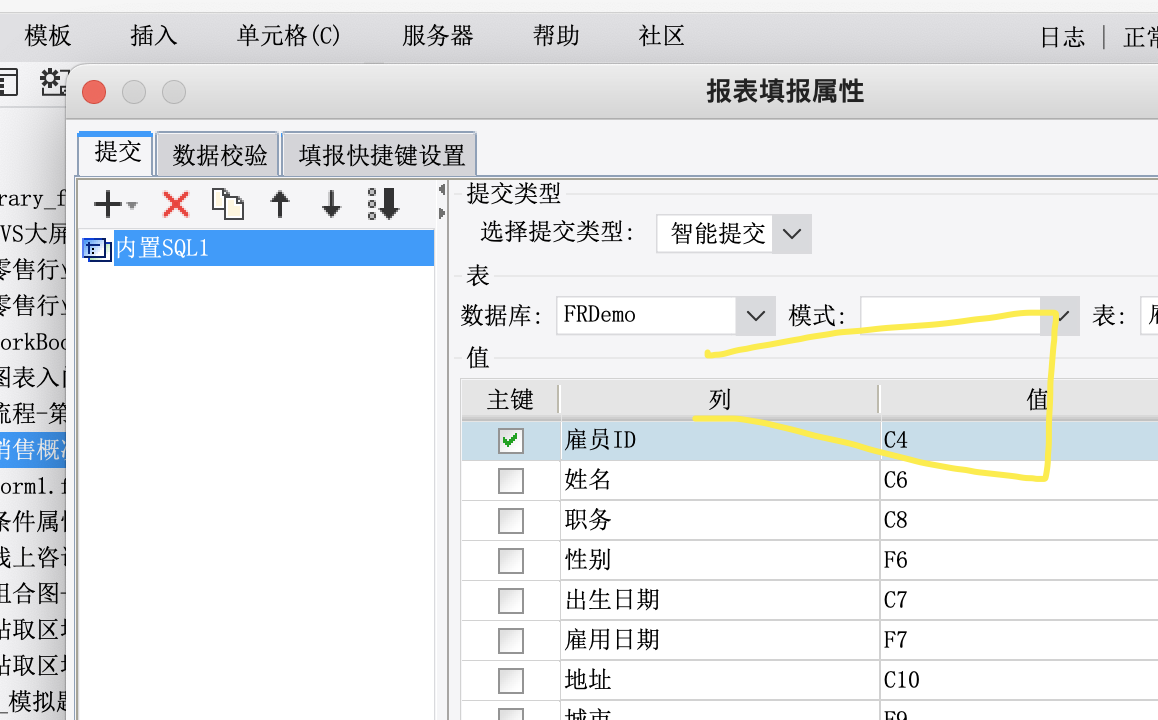1158x720 pixels.
Task: Close the 报表填报属性 dialog with red button
Action: tap(94, 92)
